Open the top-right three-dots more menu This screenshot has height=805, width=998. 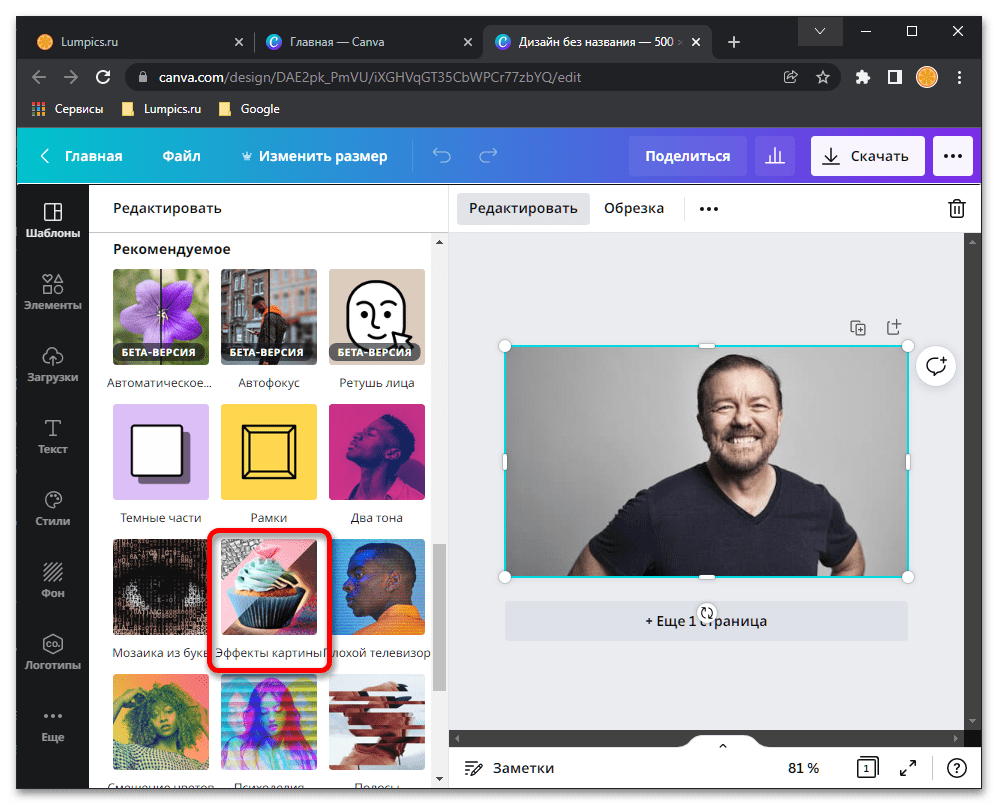[x=952, y=156]
